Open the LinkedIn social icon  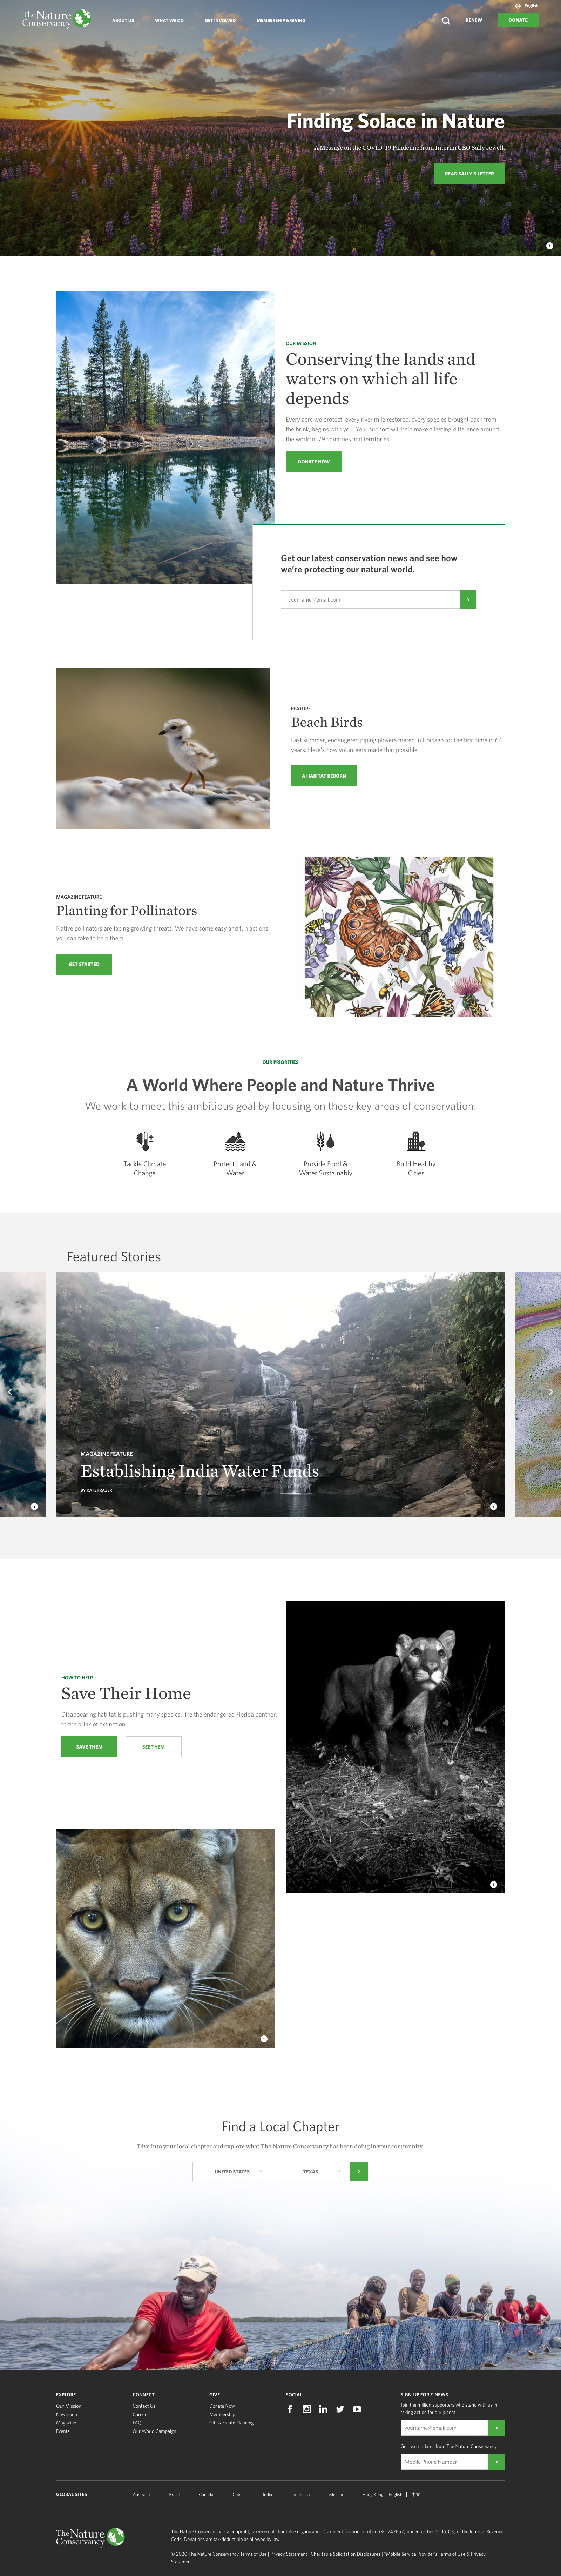pos(323,2409)
